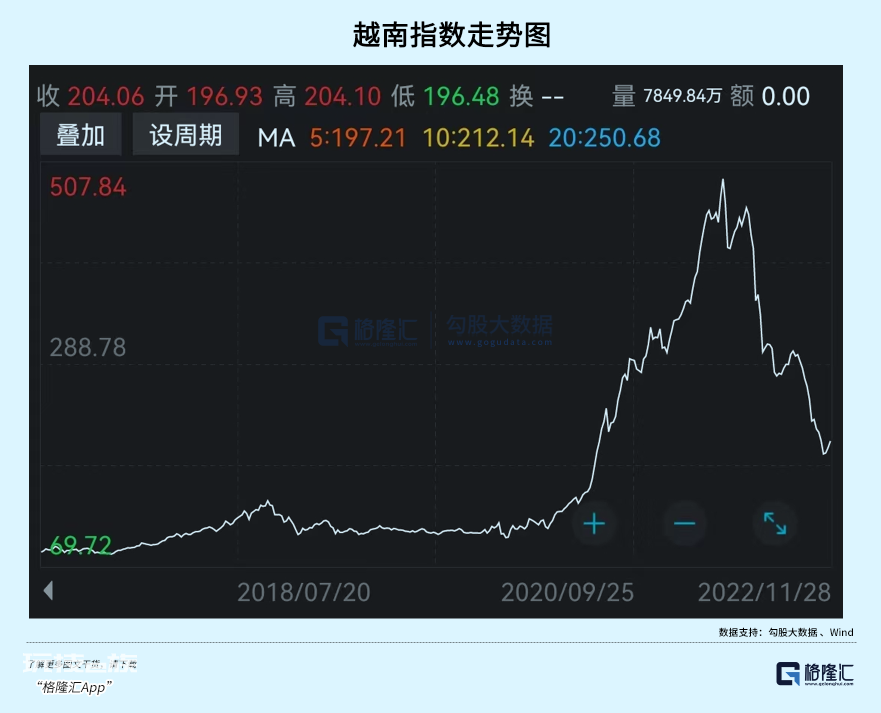Open the 设周期 period settings button

pos(185,134)
